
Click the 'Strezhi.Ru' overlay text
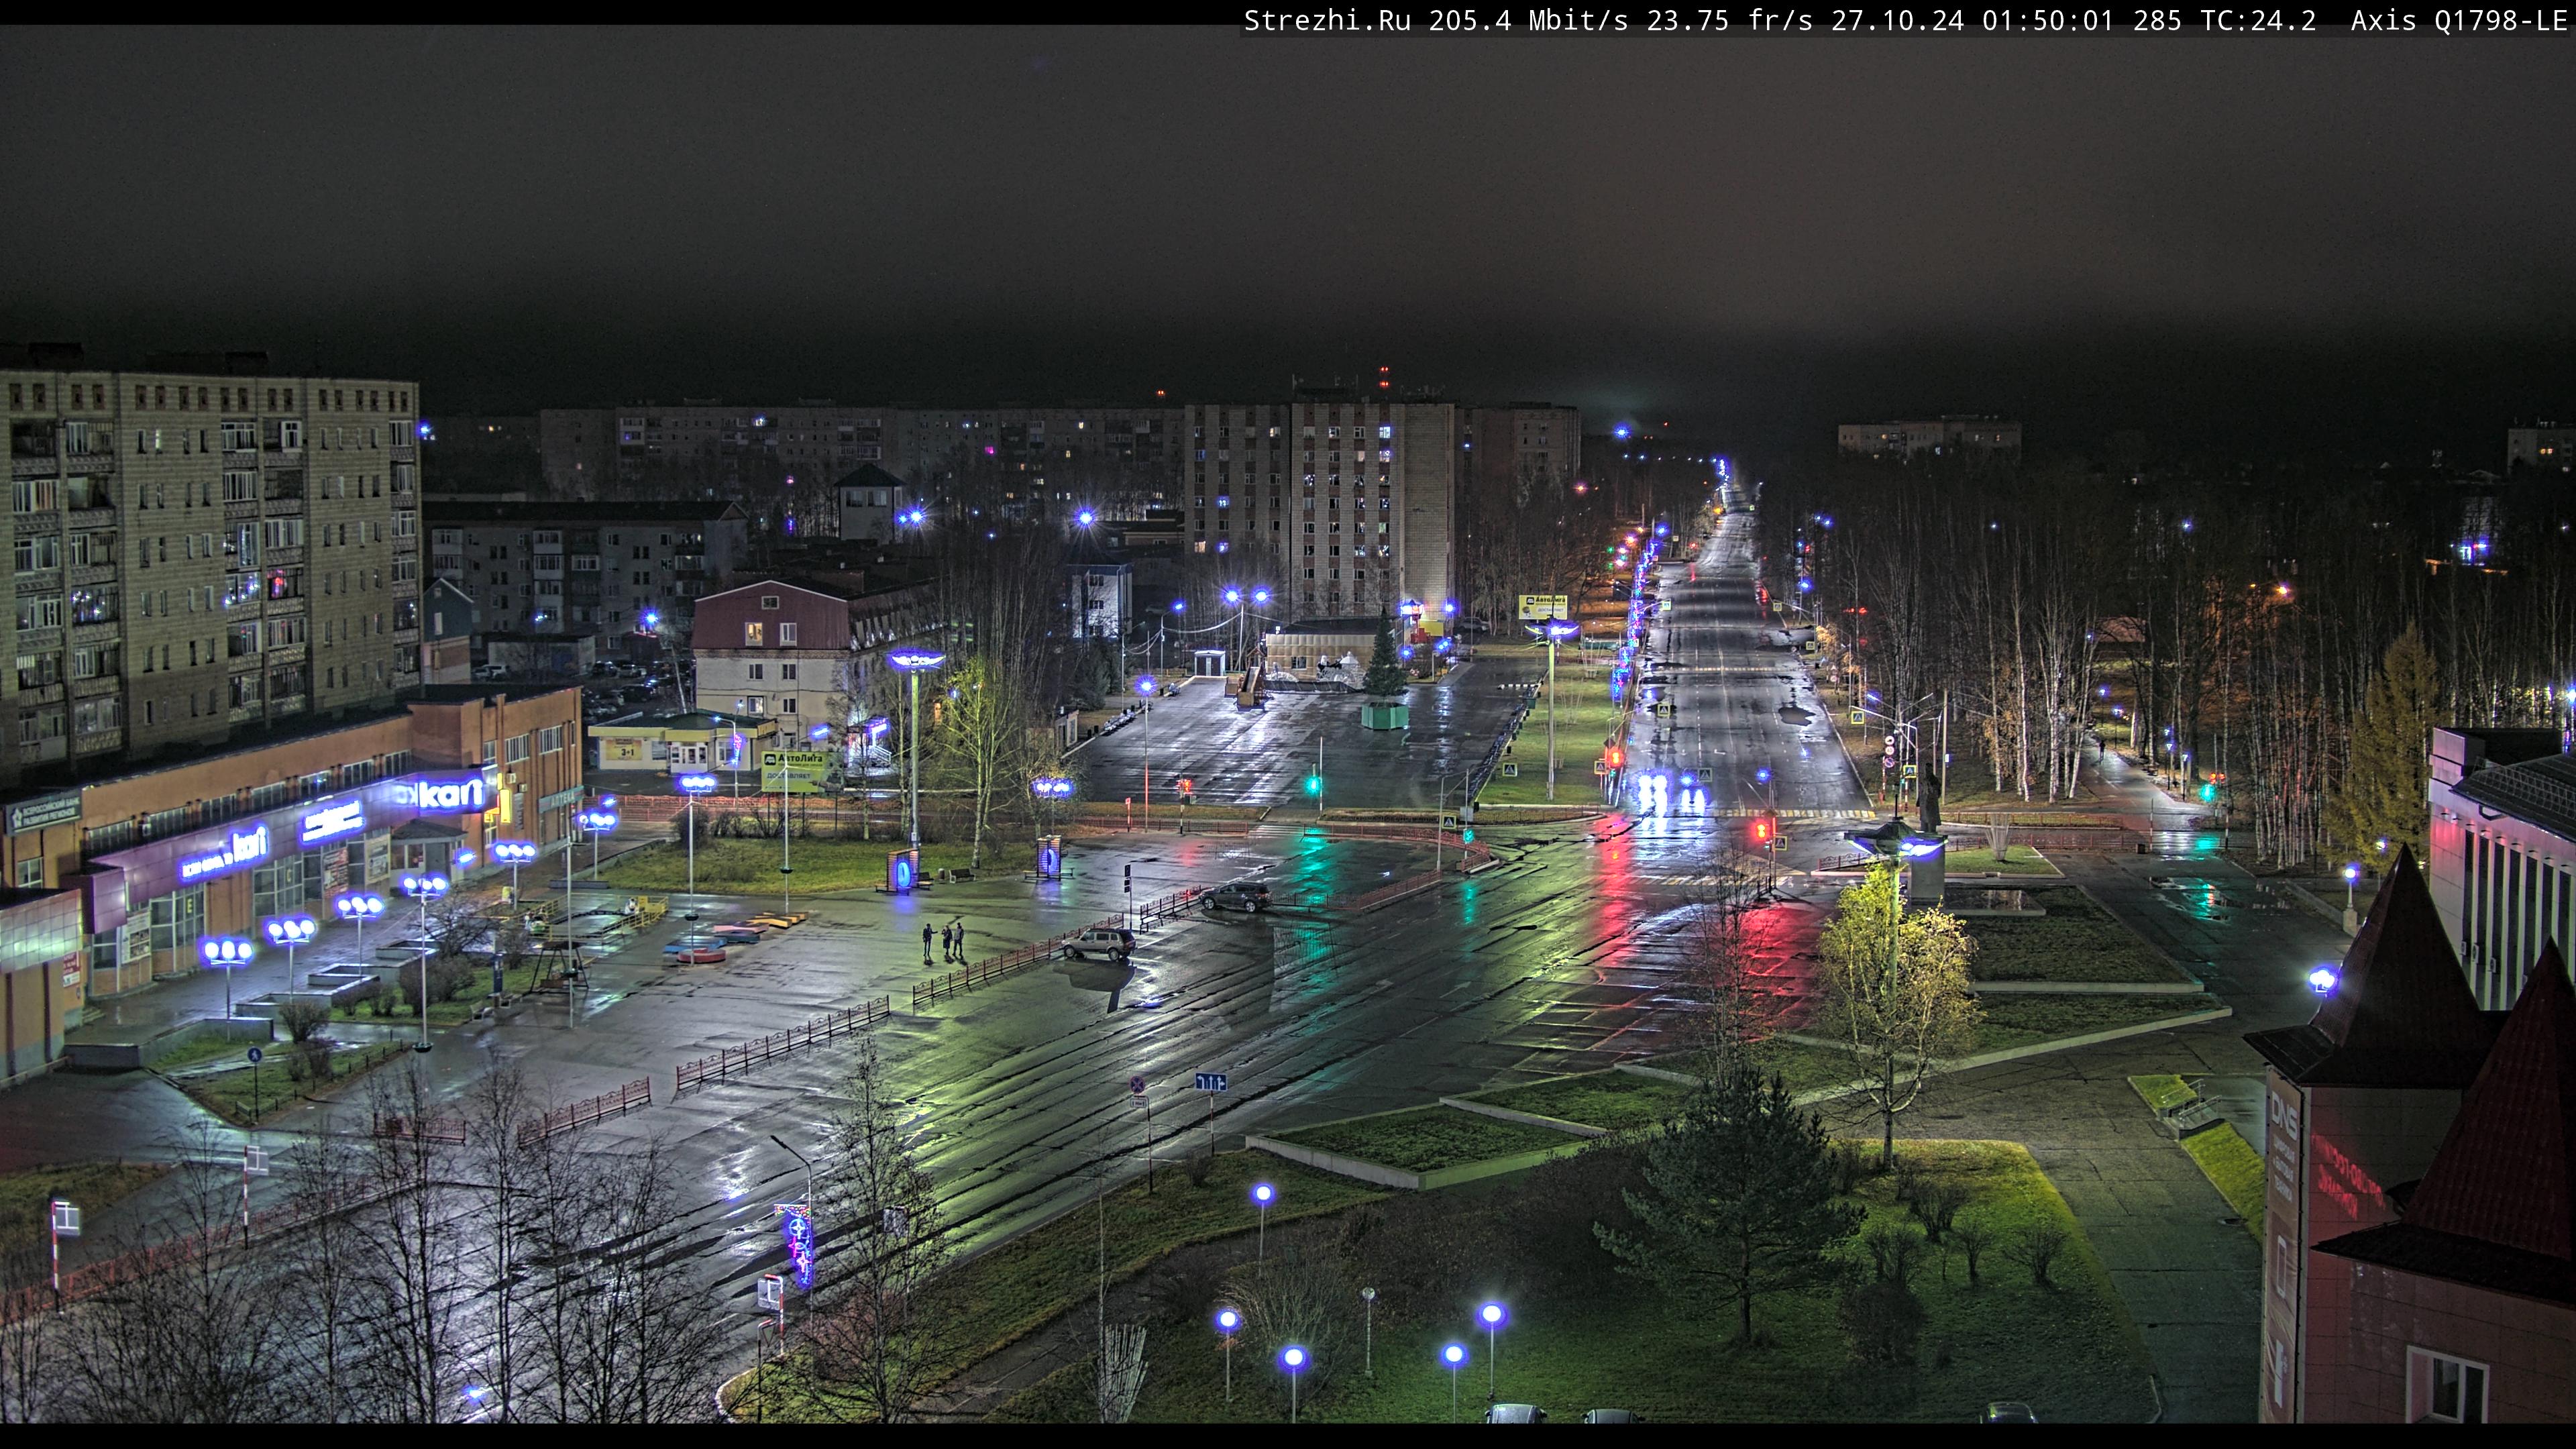click(1327, 20)
